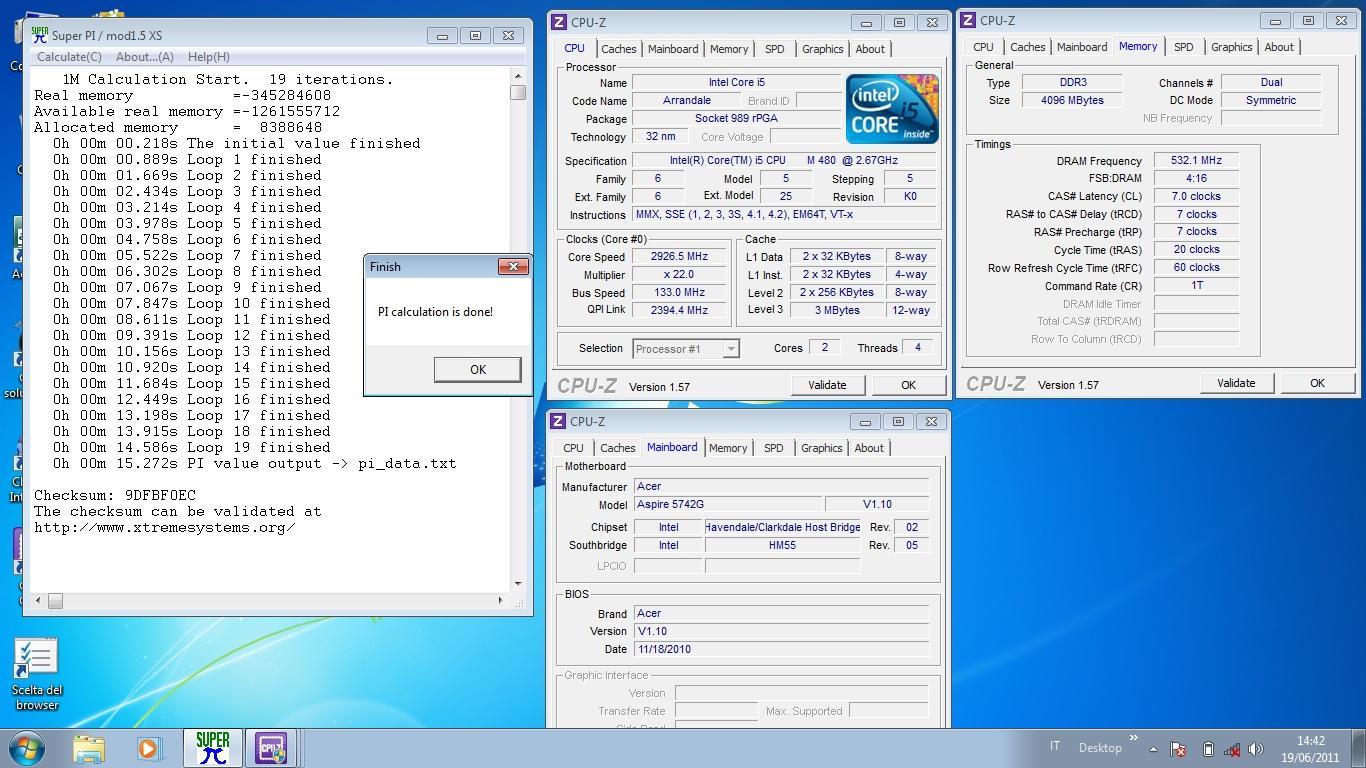
Task: Open the Help(H) menu in Super PI
Action: (x=209, y=57)
